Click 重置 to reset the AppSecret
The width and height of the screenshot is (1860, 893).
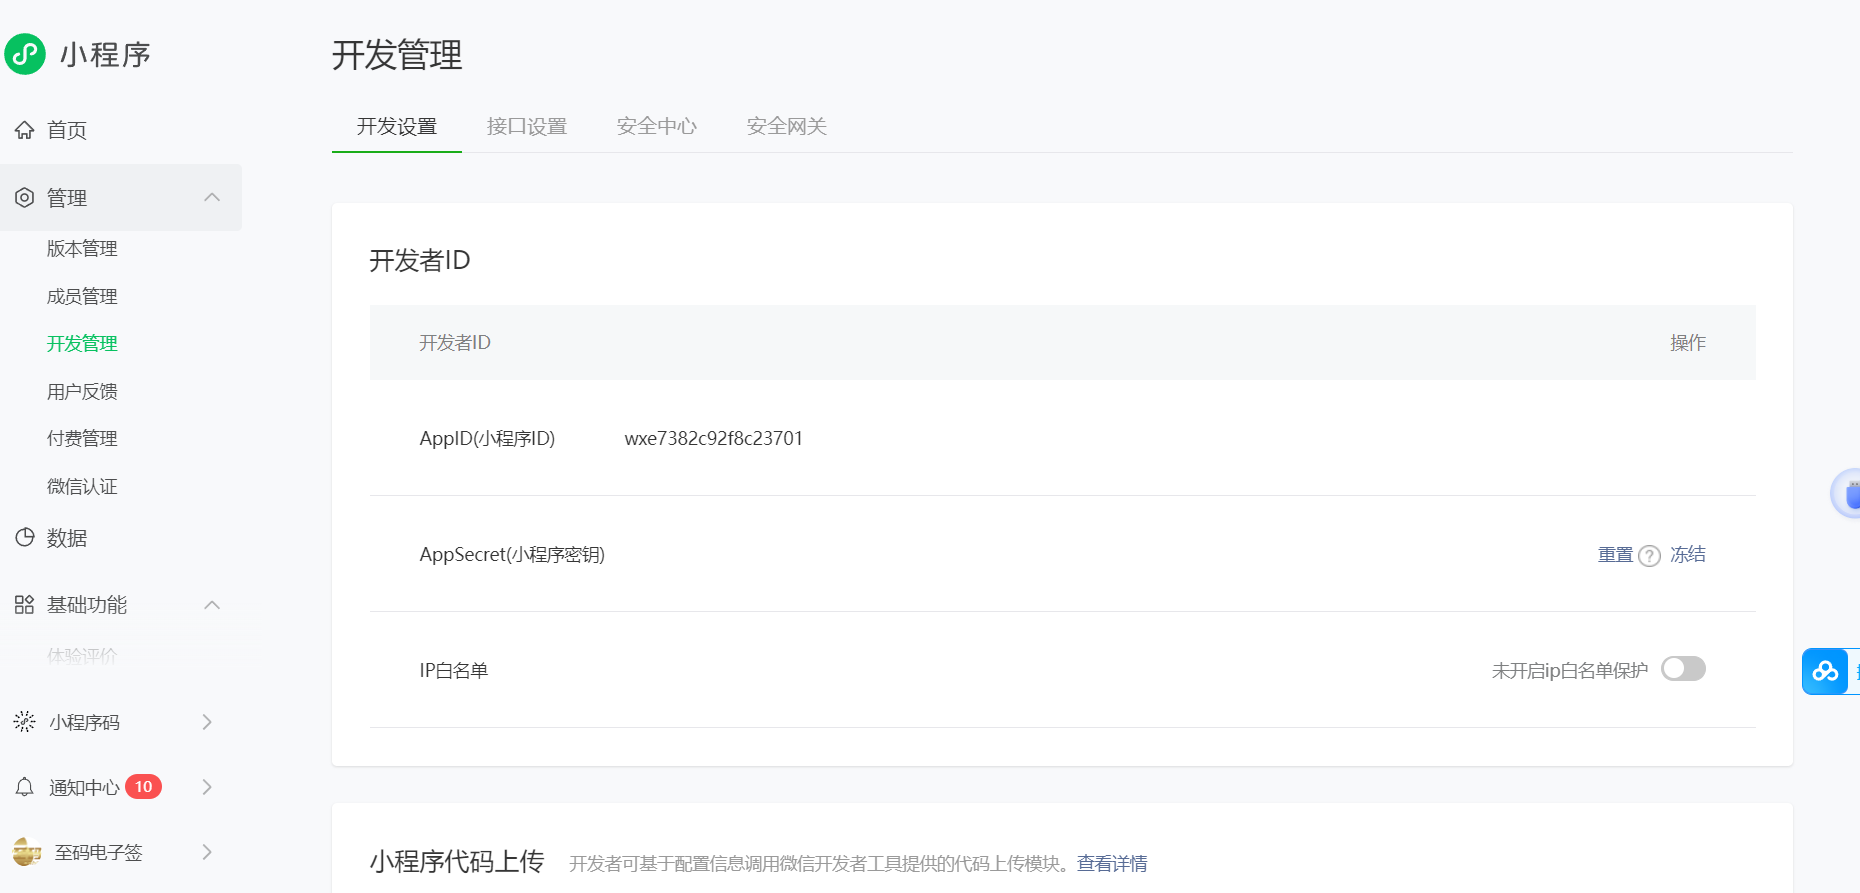(x=1615, y=555)
